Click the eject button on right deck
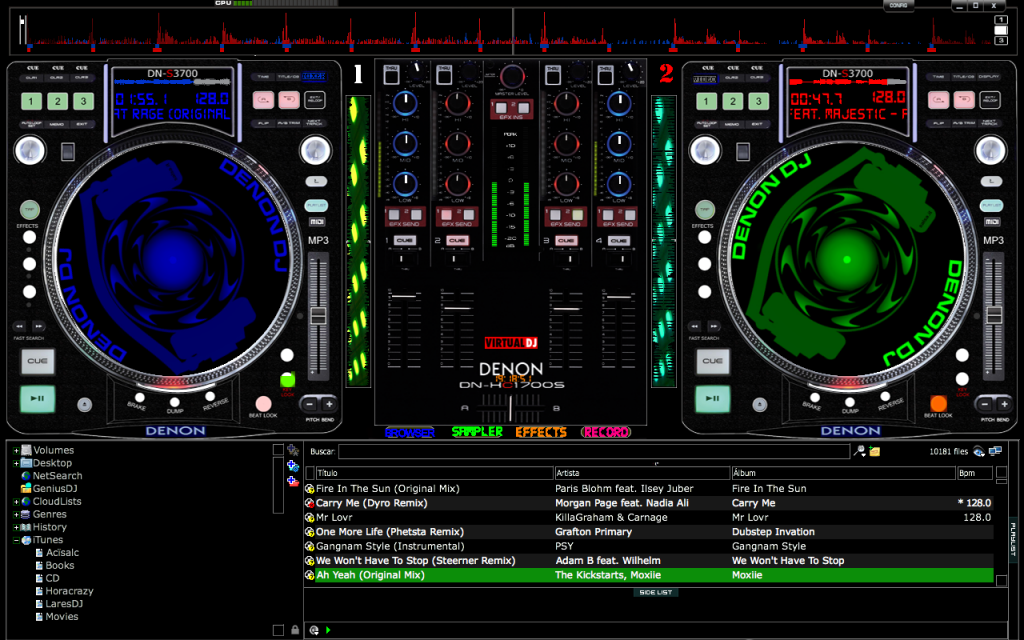The width and height of the screenshot is (1024, 640). (760, 405)
